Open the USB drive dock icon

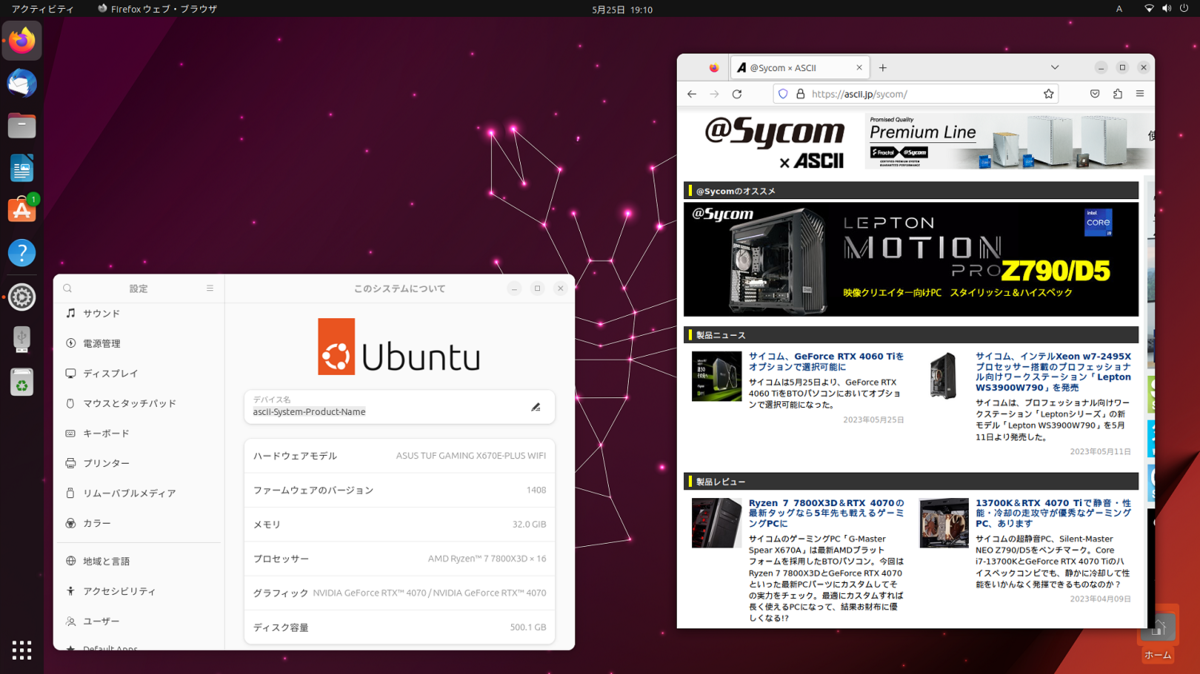tap(22, 338)
